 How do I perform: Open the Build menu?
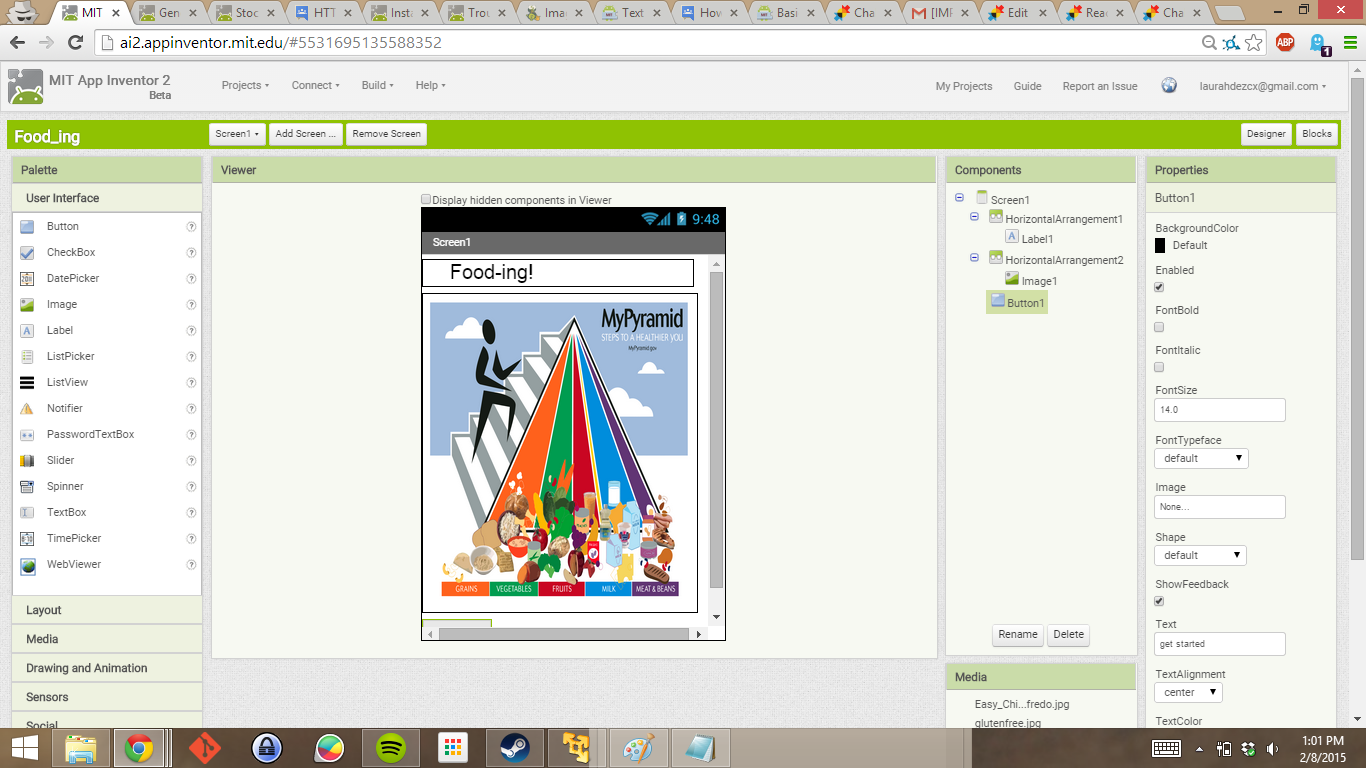tap(377, 86)
